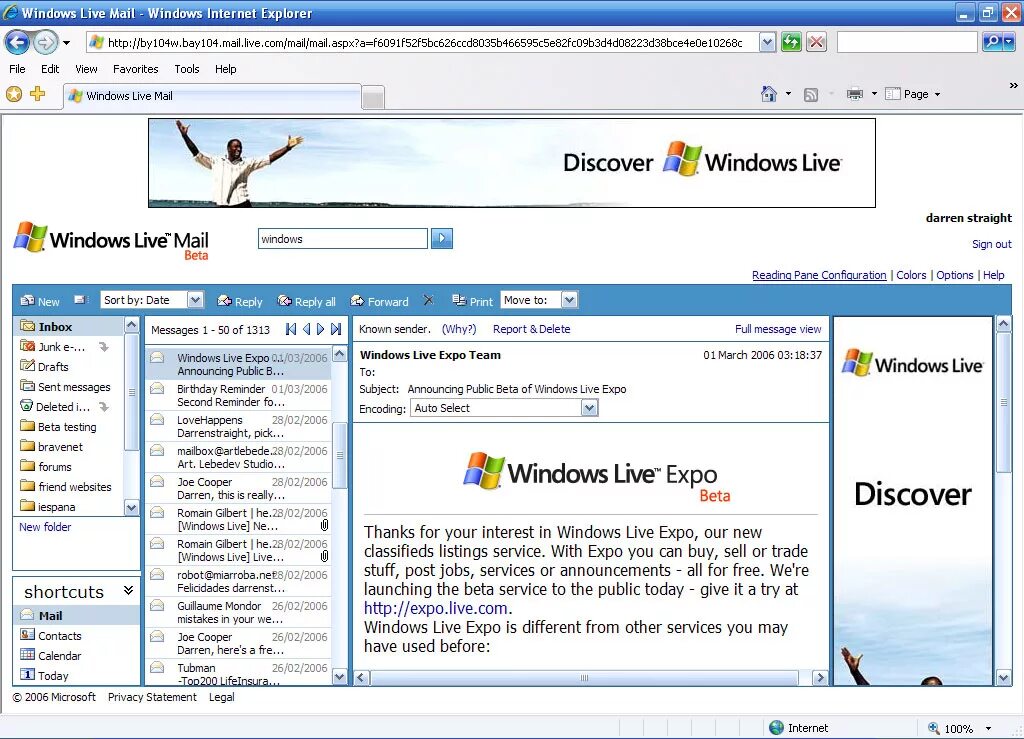Screen dimensions: 1024x739
Task: Open the Options link
Action: [955, 275]
